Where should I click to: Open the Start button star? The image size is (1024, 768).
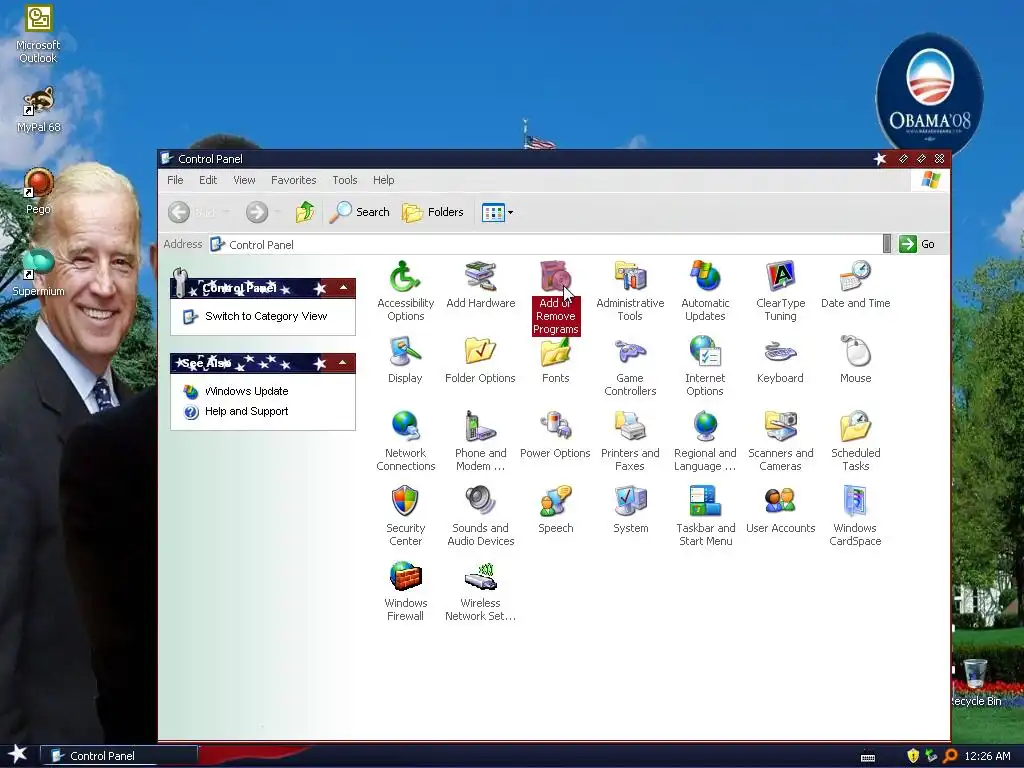18,754
